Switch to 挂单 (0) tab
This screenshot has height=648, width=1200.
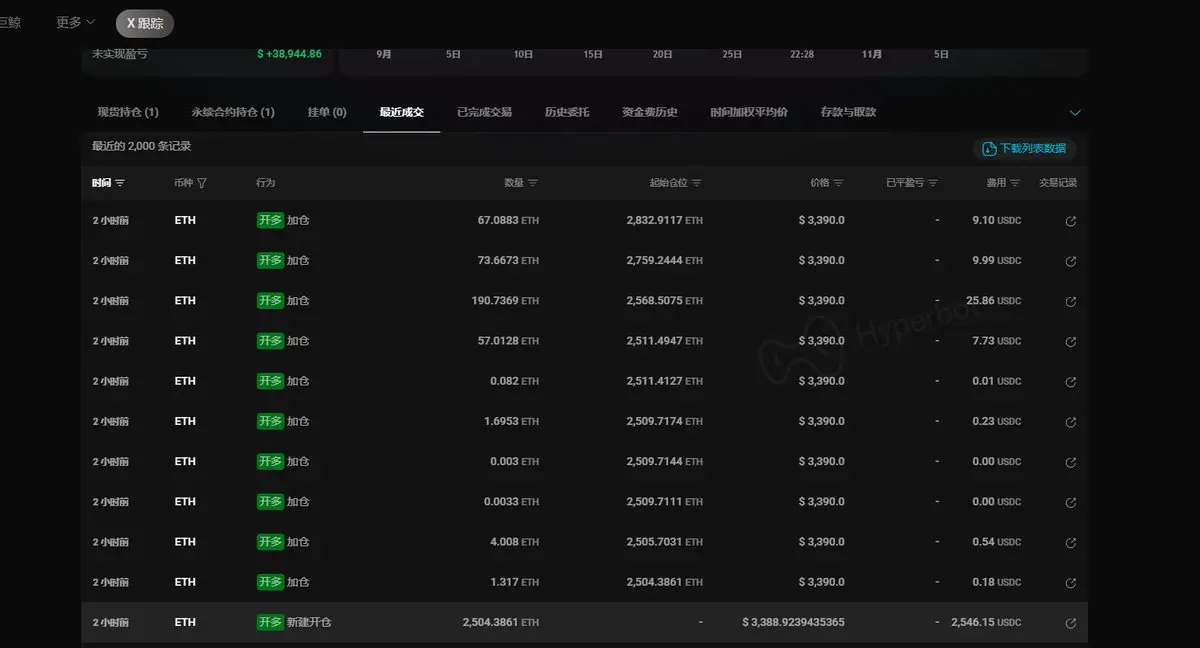pos(327,112)
